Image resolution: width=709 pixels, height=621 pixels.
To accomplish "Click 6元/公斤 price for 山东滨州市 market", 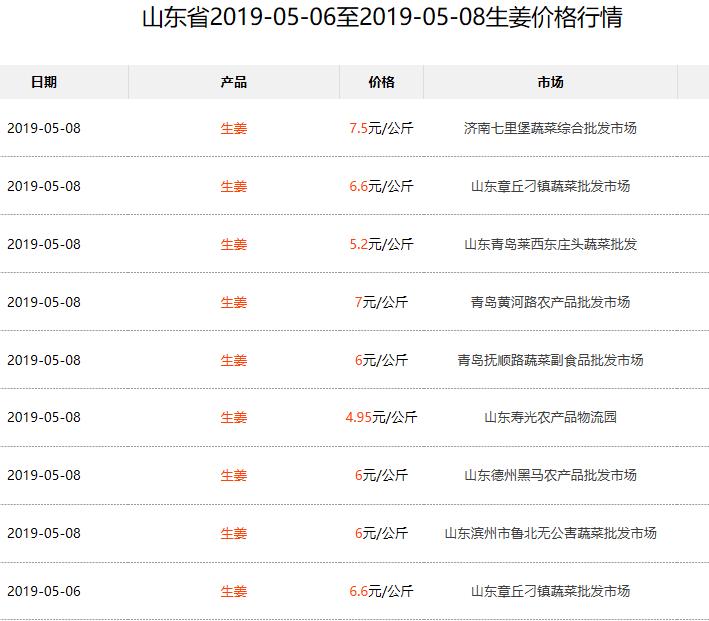I will tap(381, 533).
